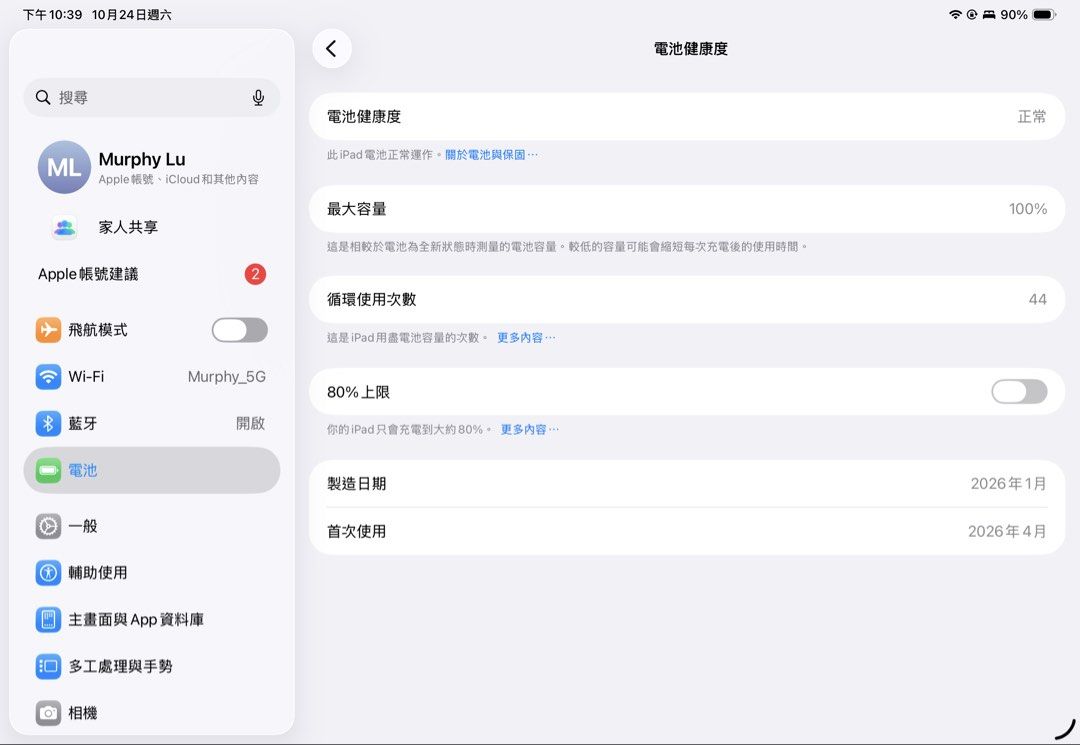
Task: Tap the General gear icon
Action: click(x=48, y=527)
